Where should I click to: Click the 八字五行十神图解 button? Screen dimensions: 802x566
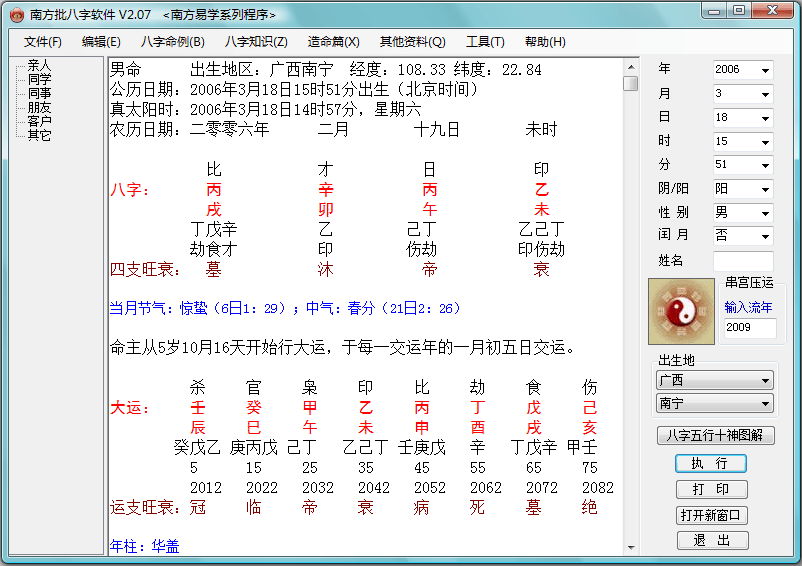[x=715, y=436]
